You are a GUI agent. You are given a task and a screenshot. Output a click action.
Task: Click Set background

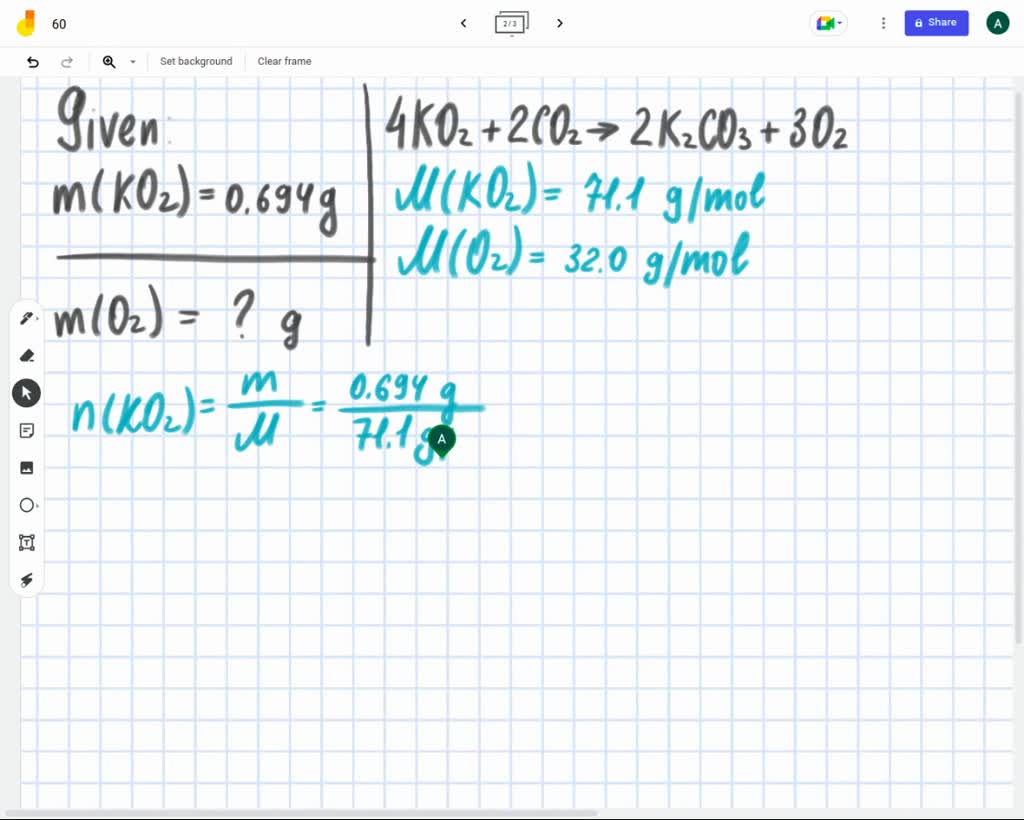[x=196, y=61]
